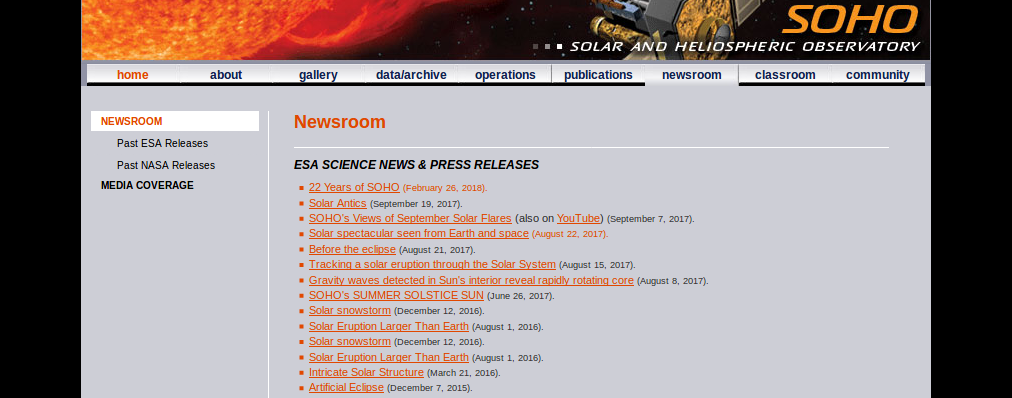Open the publications tab
The height and width of the screenshot is (398, 1012).
pyautogui.click(x=598, y=75)
